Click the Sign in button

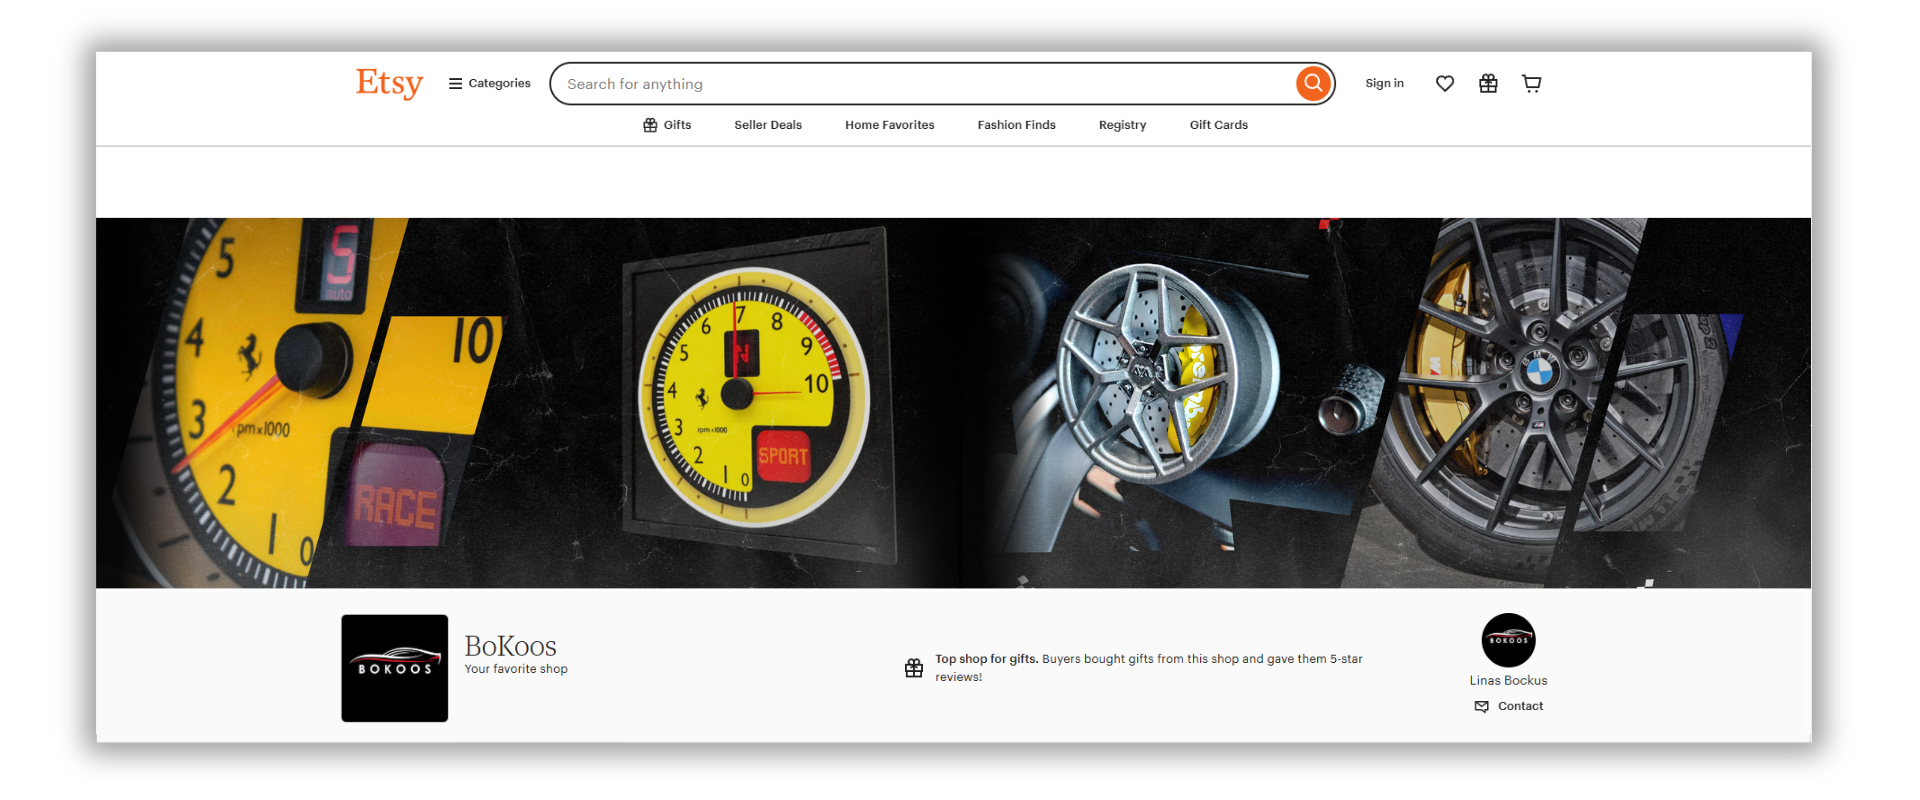[x=1384, y=84]
